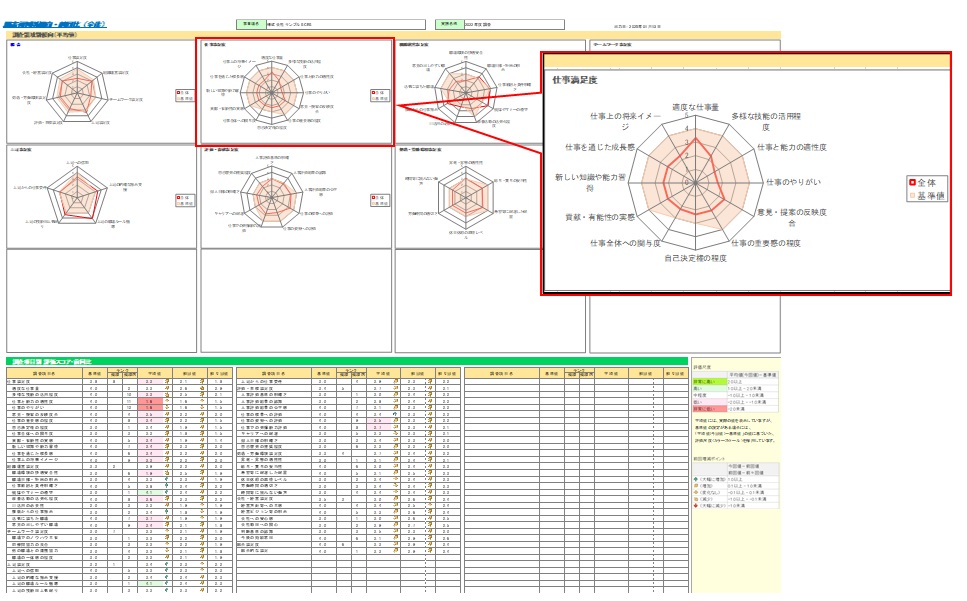This screenshot has height=601, width=967.
Task: Click the 適度な仕事量 axis label in enlarged chart
Action: (x=695, y=107)
